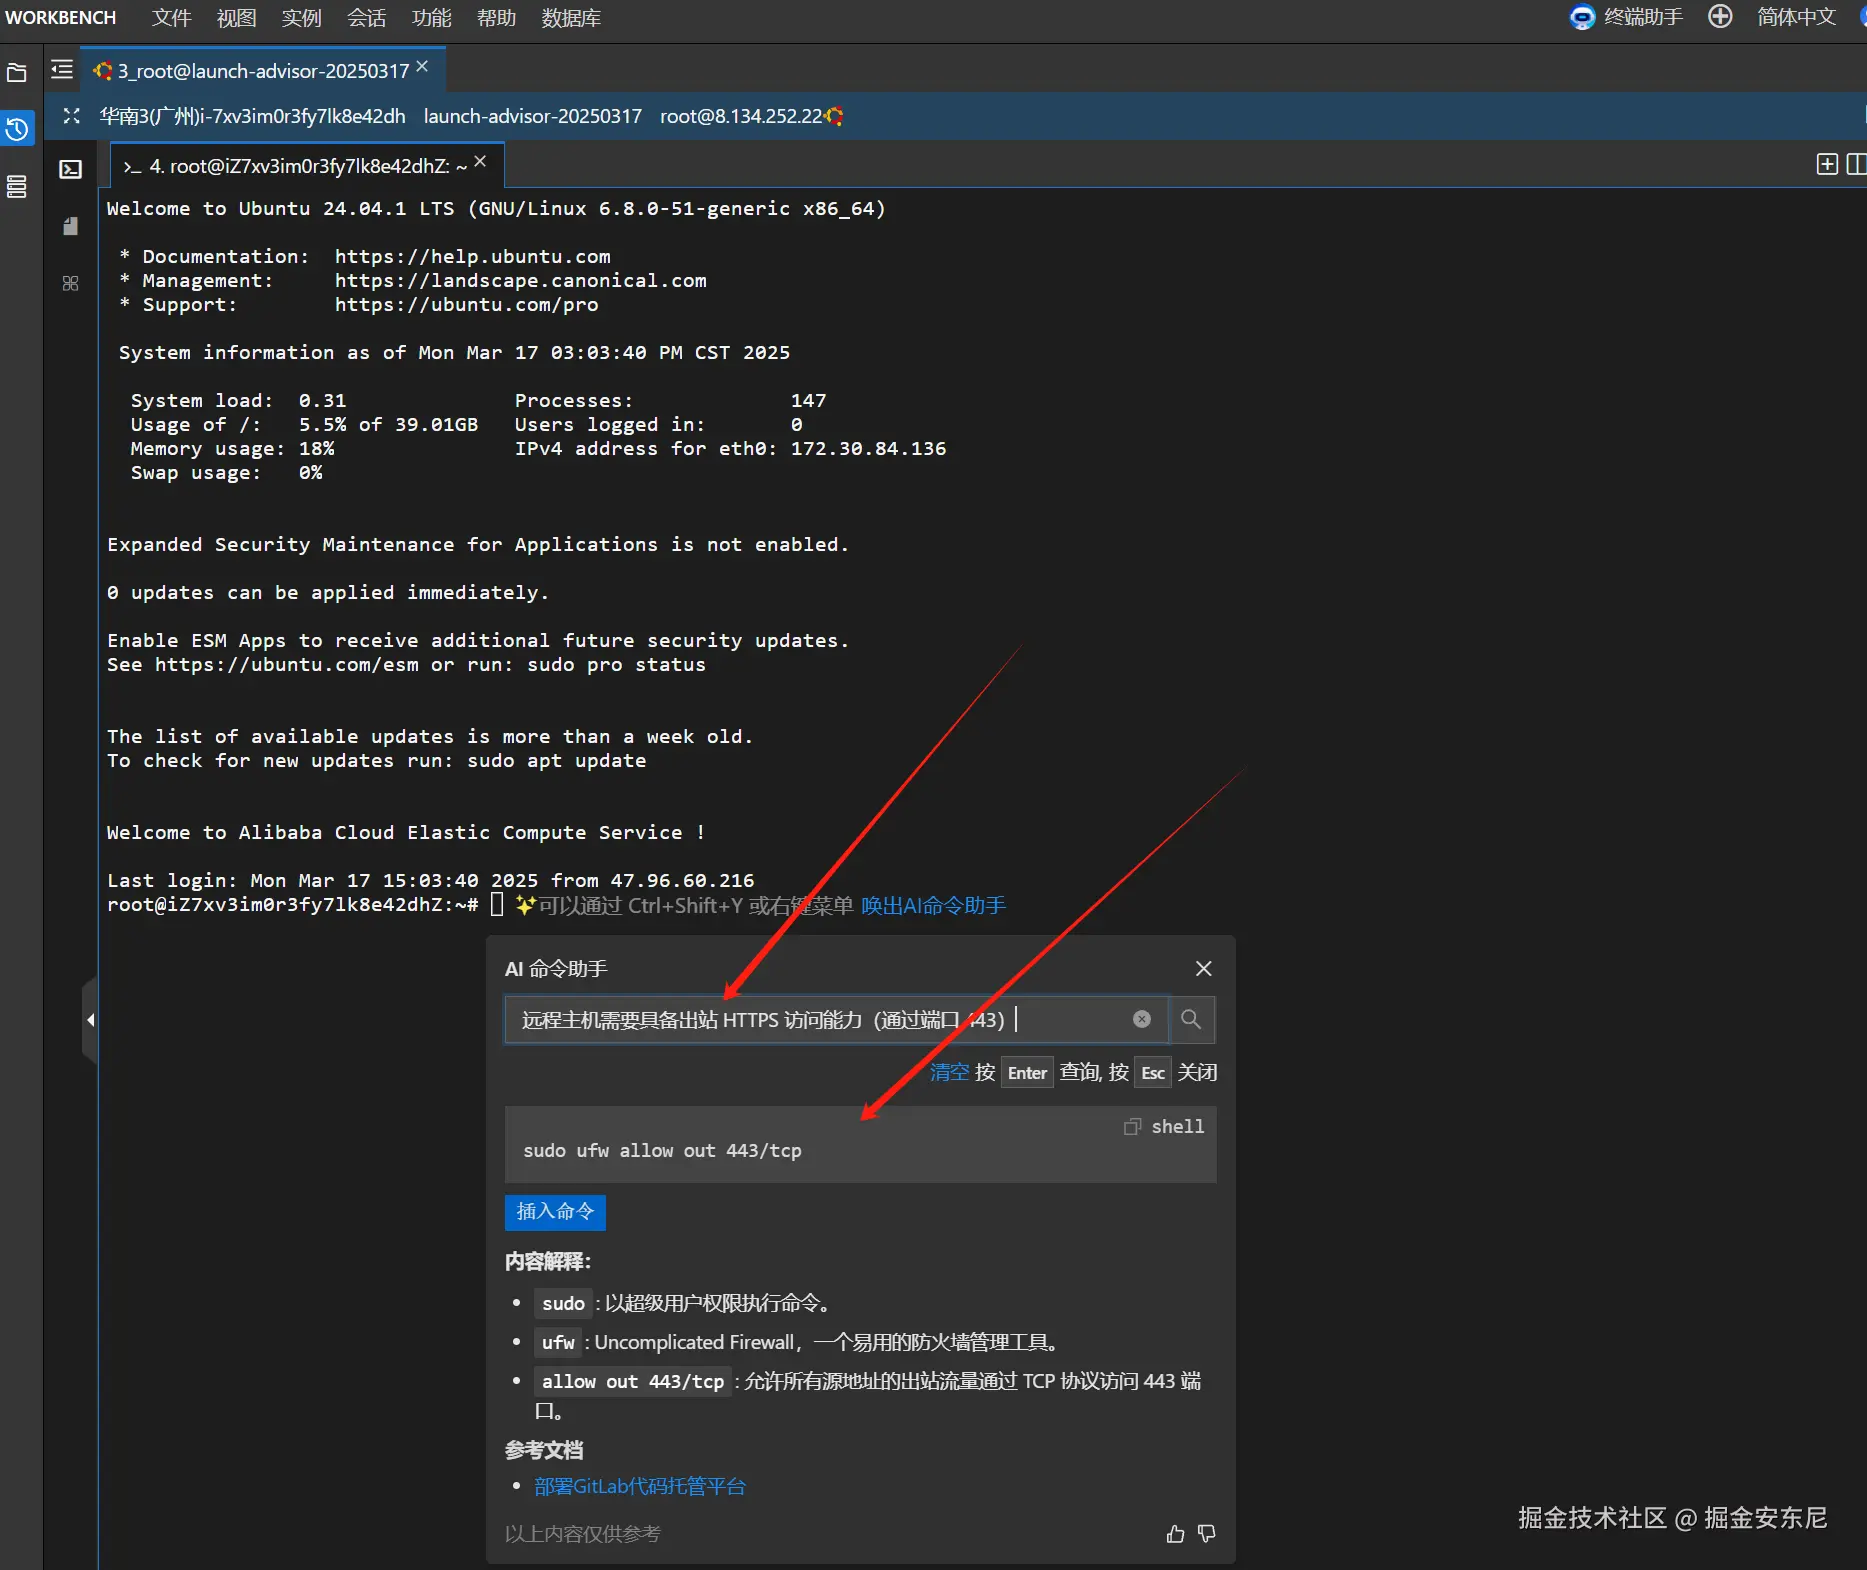Click the 'Welcome to Alibaba Cloud Elastic Compute Service !' line
Image resolution: width=1867 pixels, height=1570 pixels.
point(406,833)
